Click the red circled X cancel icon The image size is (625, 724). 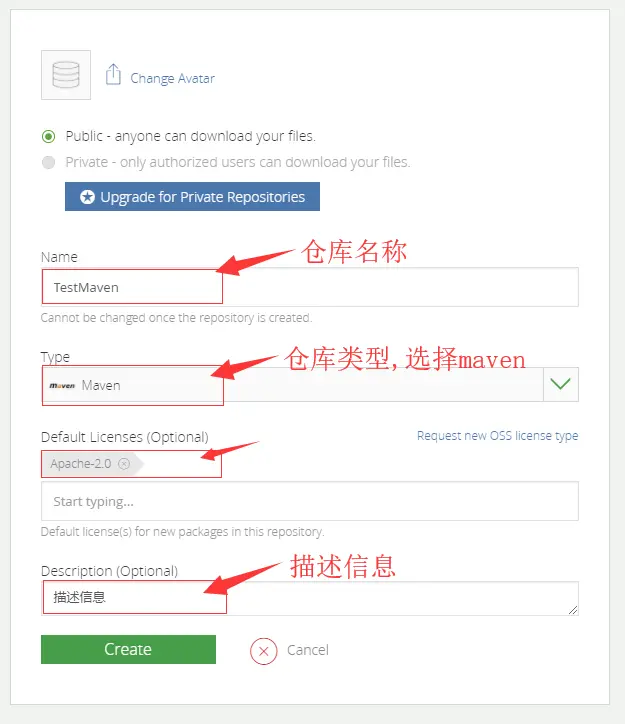tap(264, 651)
